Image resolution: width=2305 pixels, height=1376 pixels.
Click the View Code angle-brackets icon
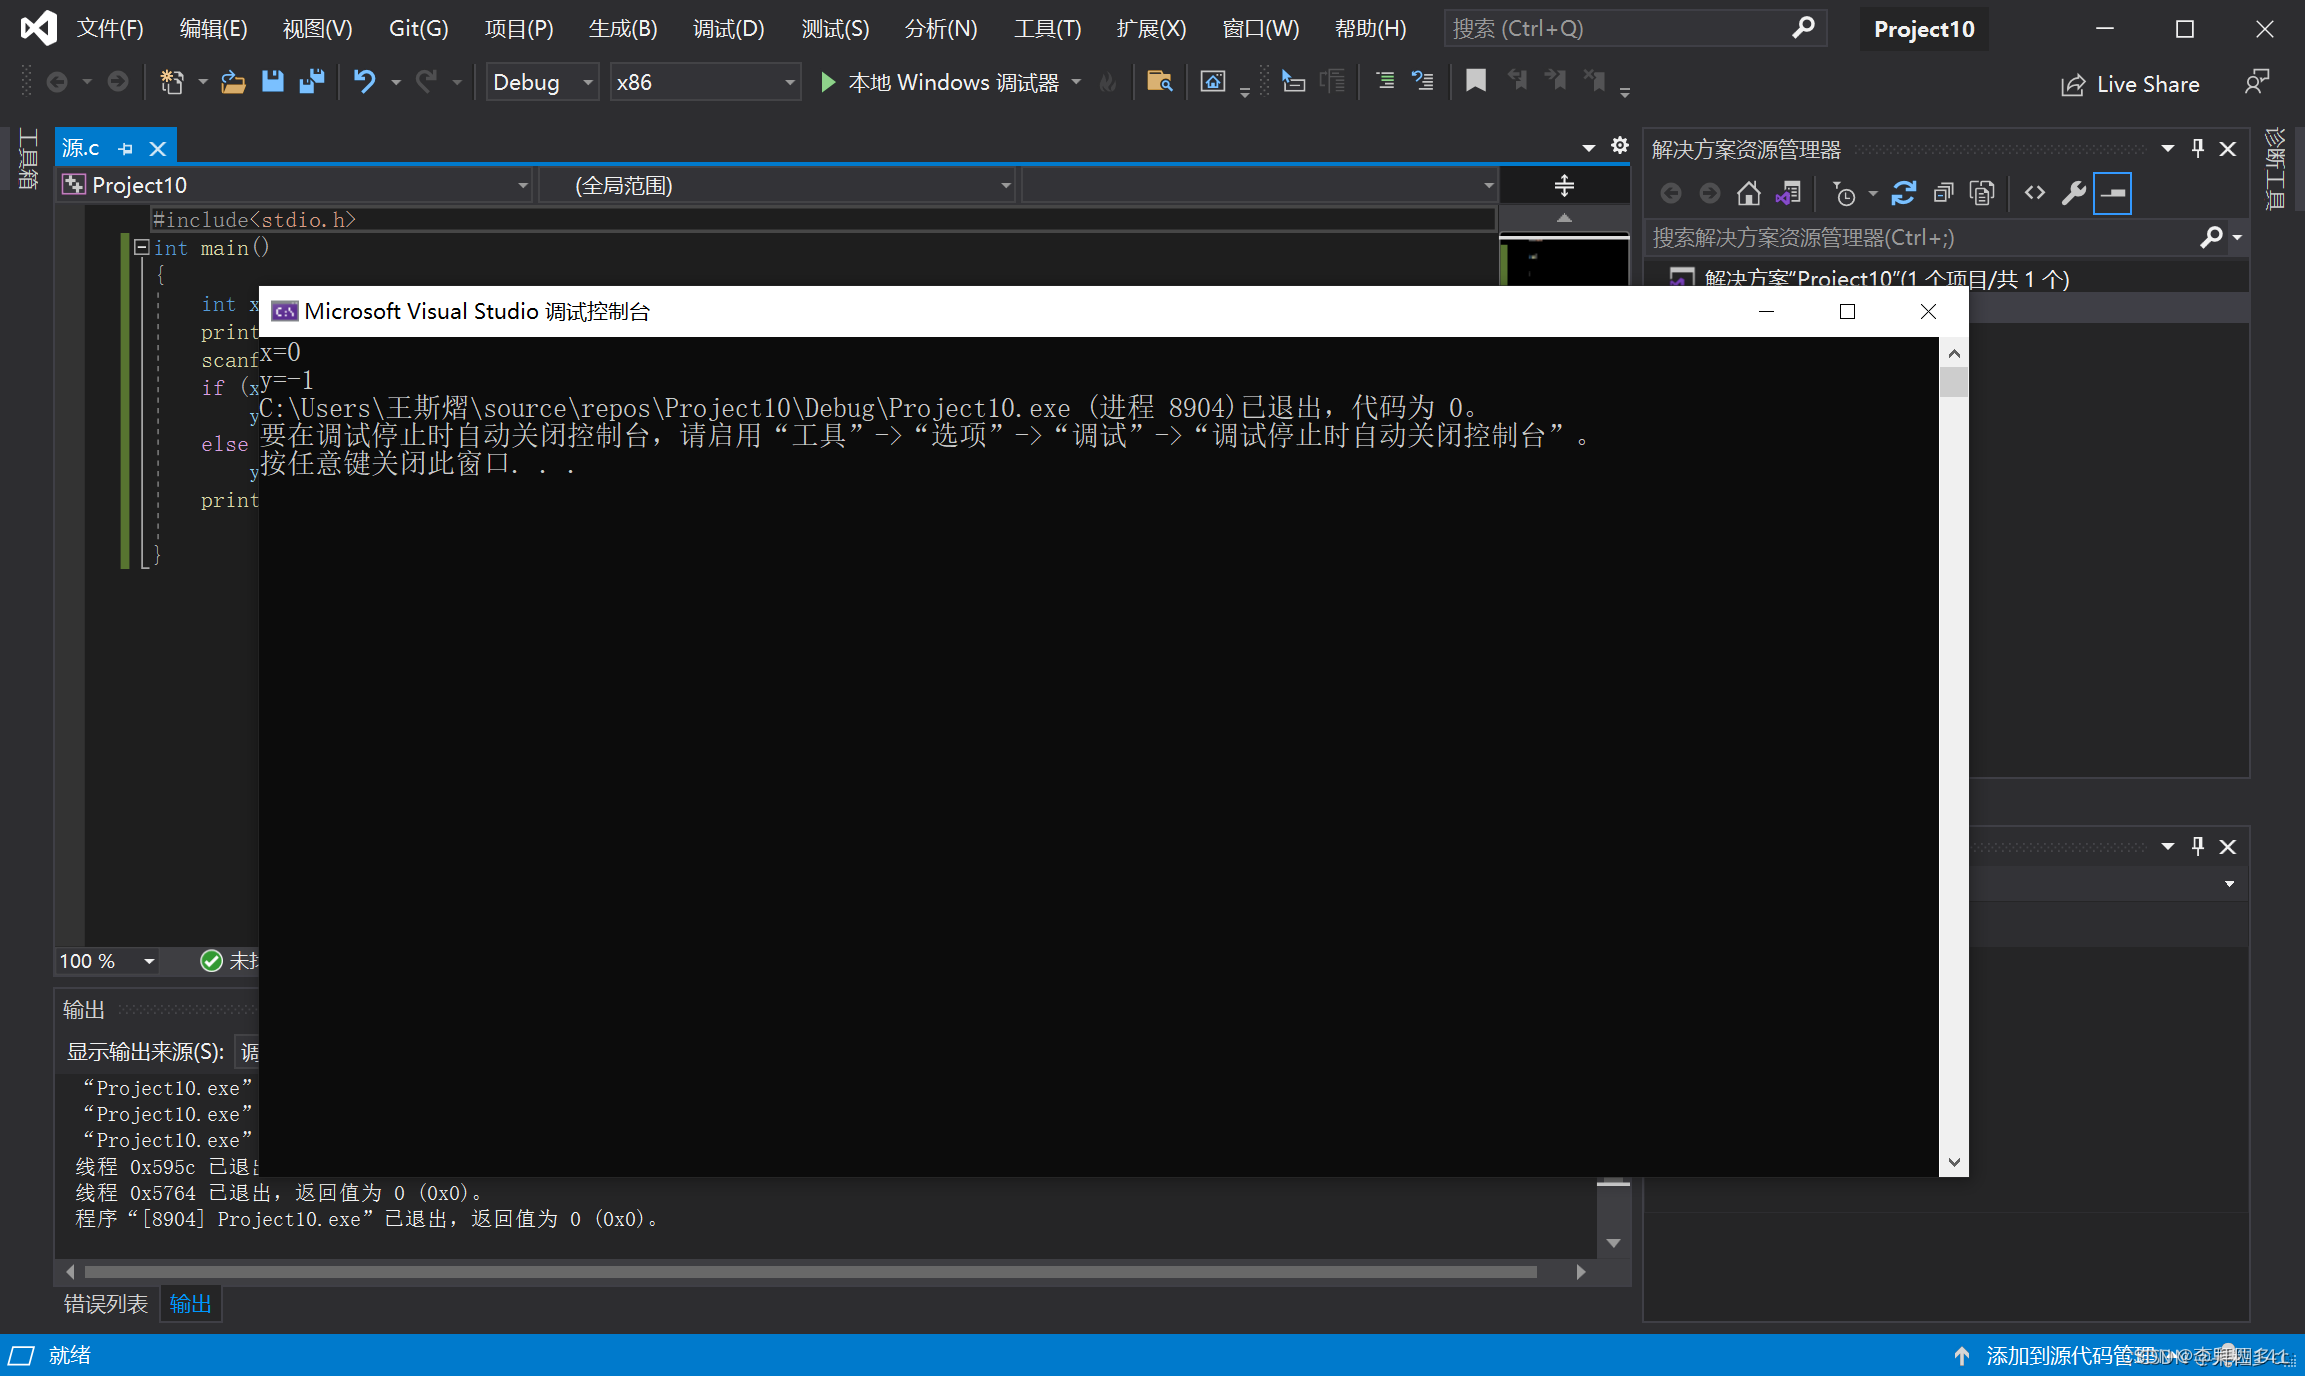(2034, 193)
